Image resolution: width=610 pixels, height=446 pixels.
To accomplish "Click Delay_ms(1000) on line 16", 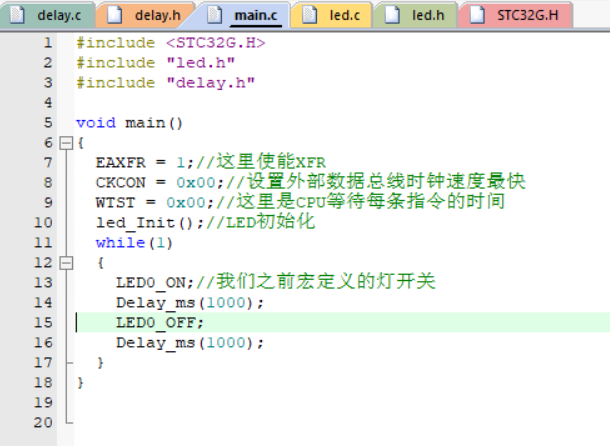I will pyautogui.click(x=190, y=343).
